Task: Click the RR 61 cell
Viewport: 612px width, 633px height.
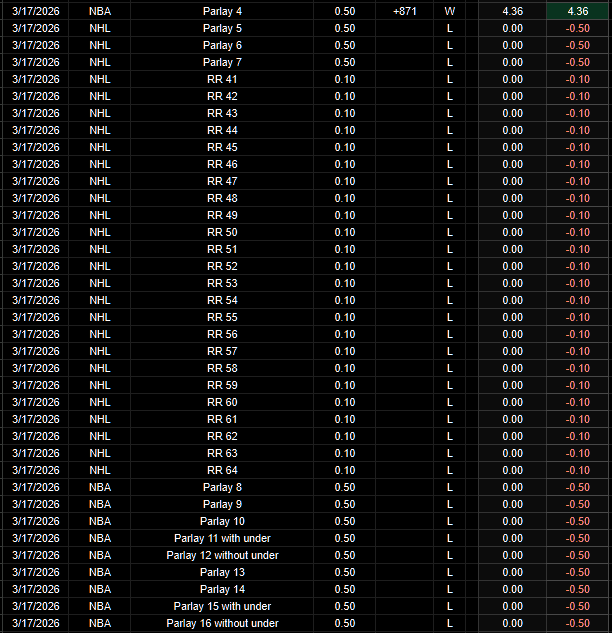Action: [222, 419]
